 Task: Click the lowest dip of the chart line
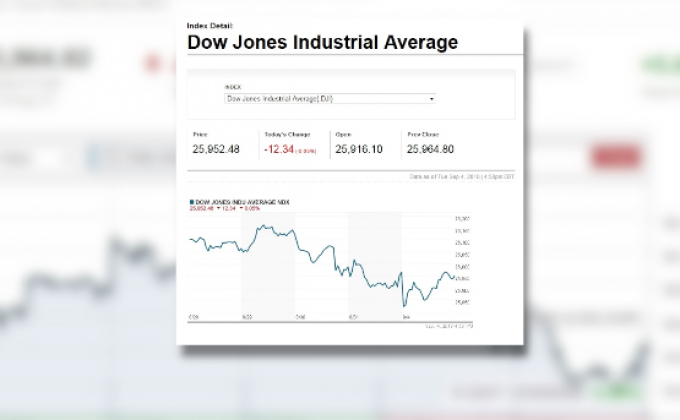[405, 305]
